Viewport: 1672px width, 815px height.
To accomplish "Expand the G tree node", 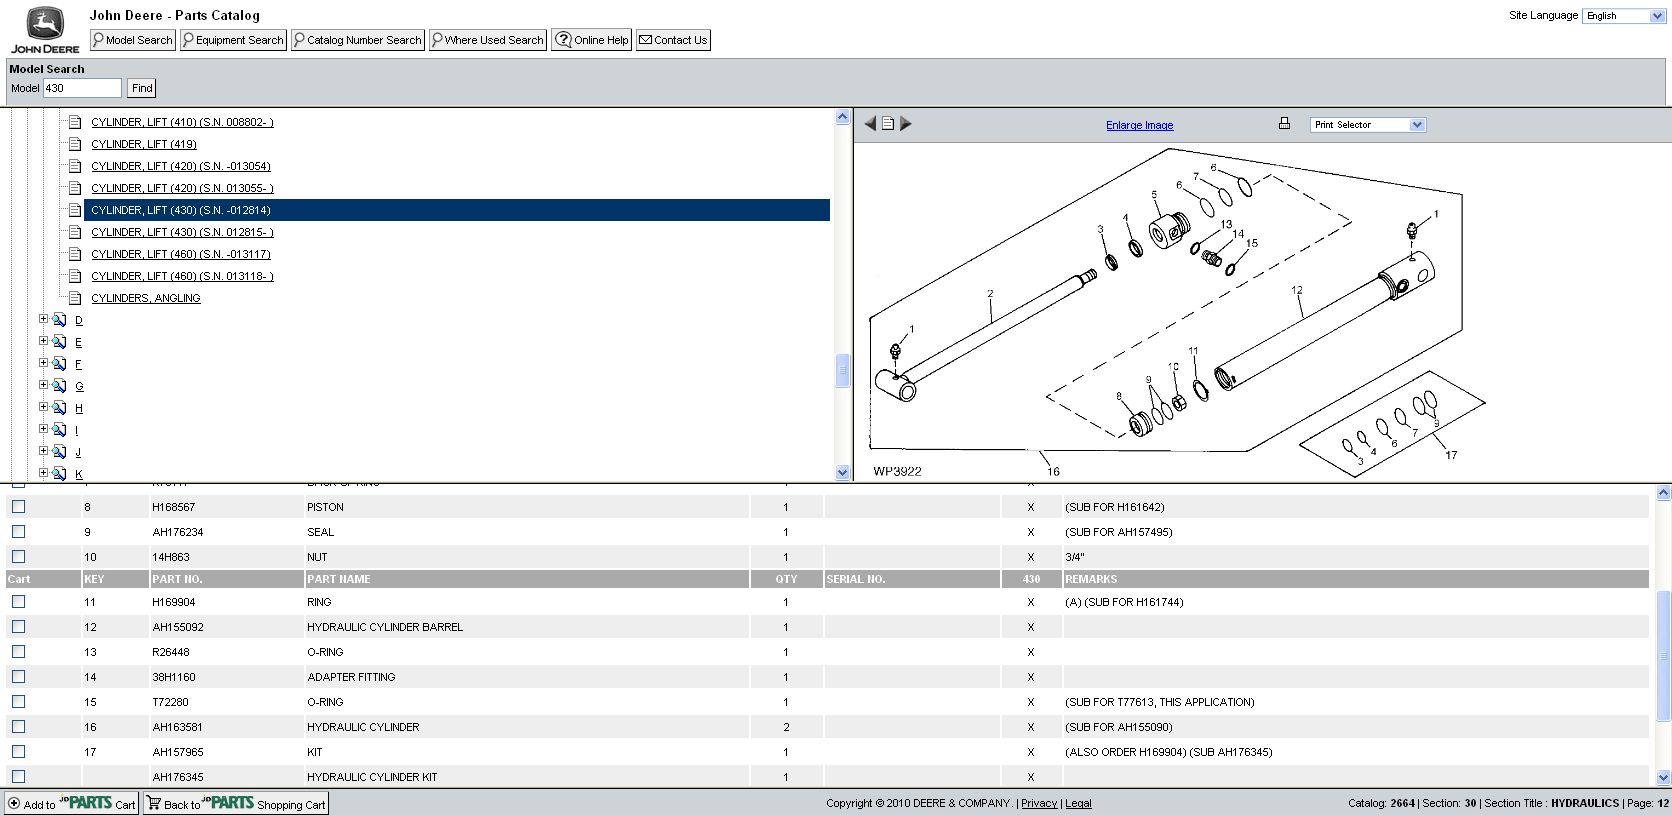I will tap(43, 385).
